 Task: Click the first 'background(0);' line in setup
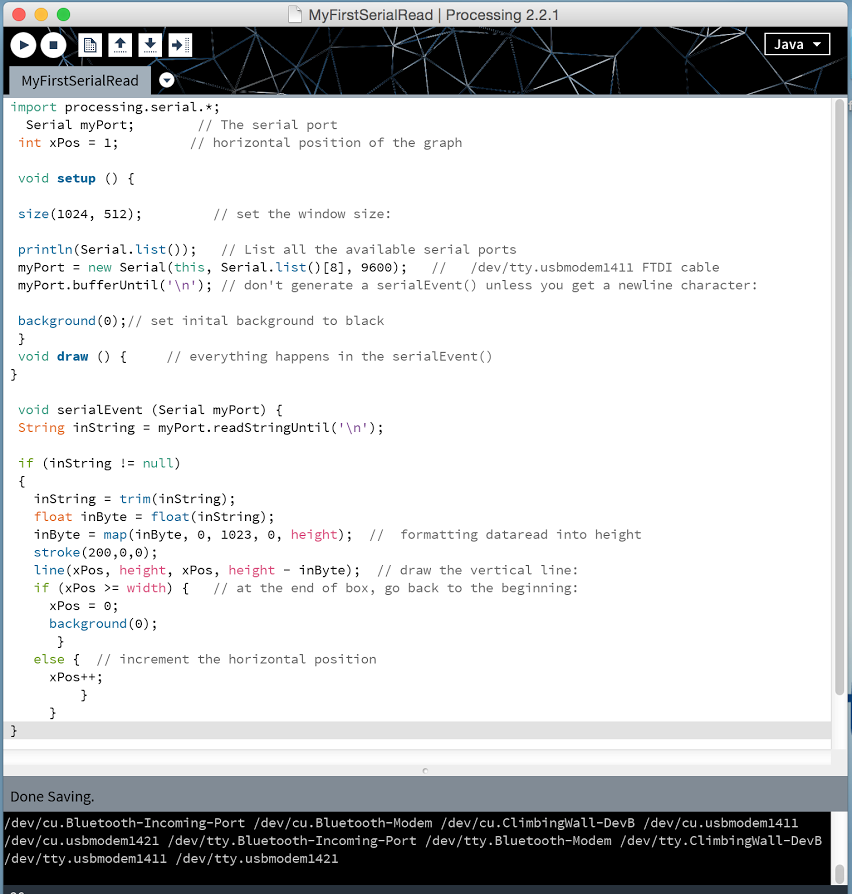click(72, 321)
